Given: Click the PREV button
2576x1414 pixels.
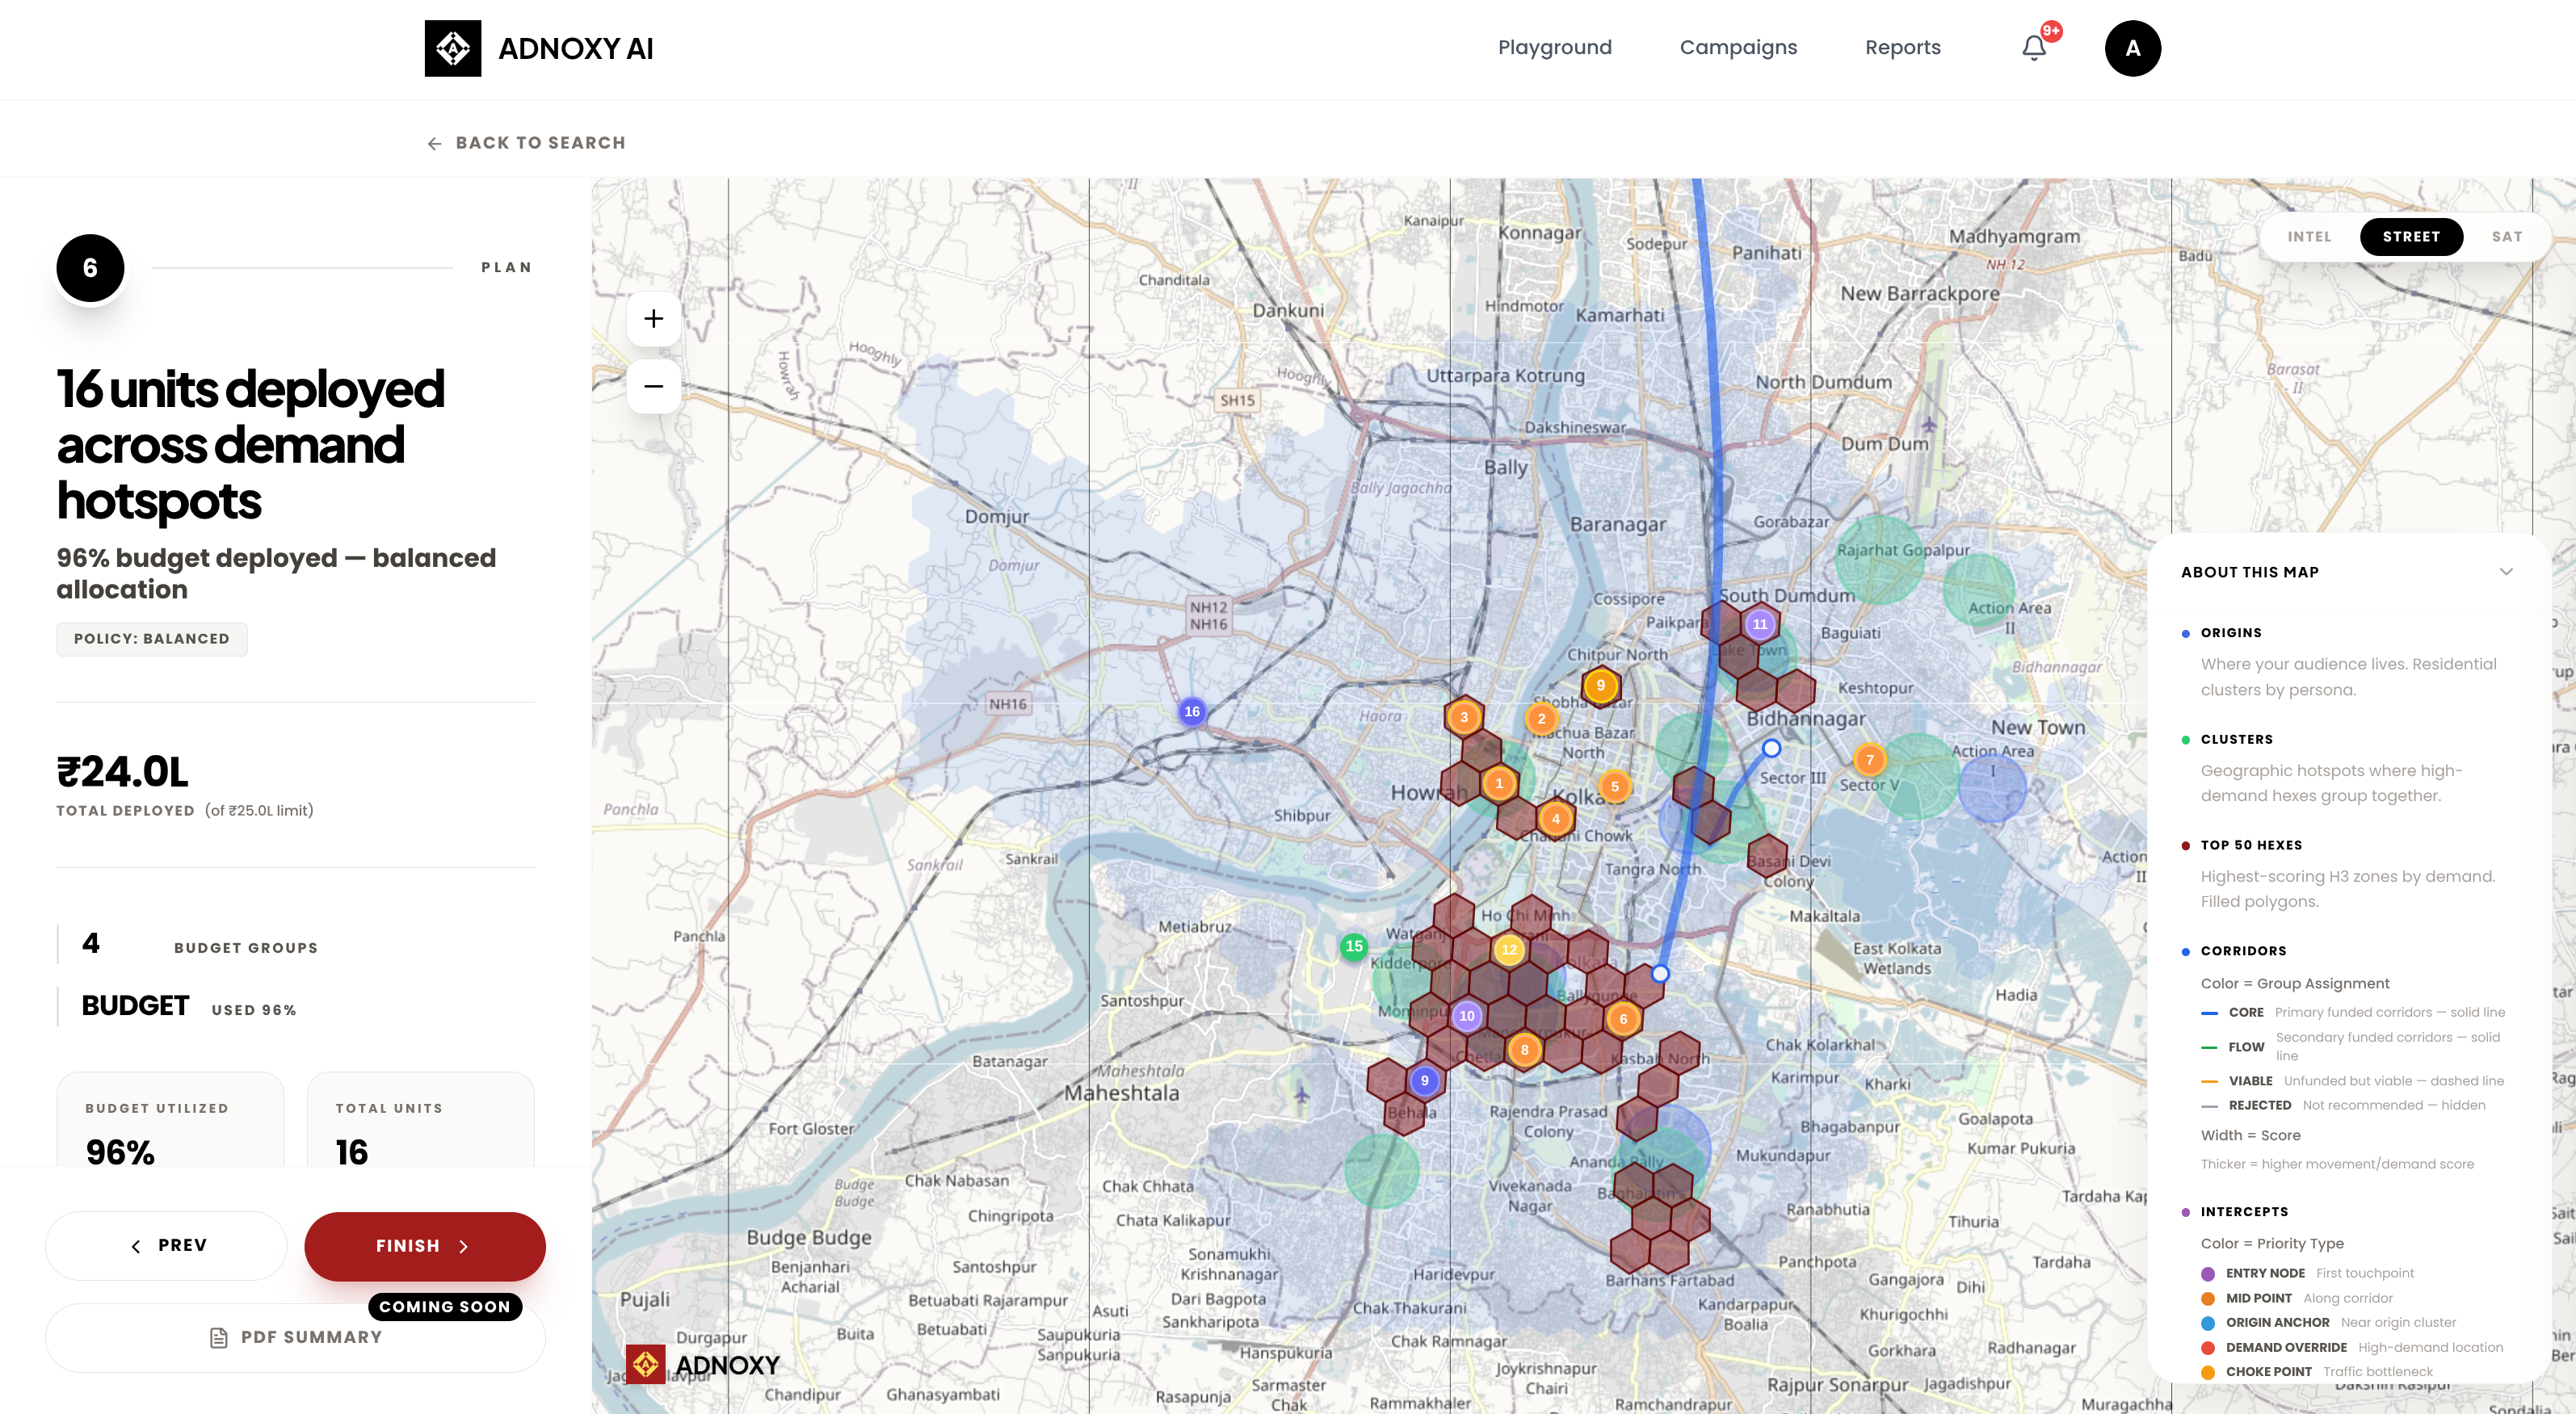Looking at the screenshot, I should [166, 1245].
